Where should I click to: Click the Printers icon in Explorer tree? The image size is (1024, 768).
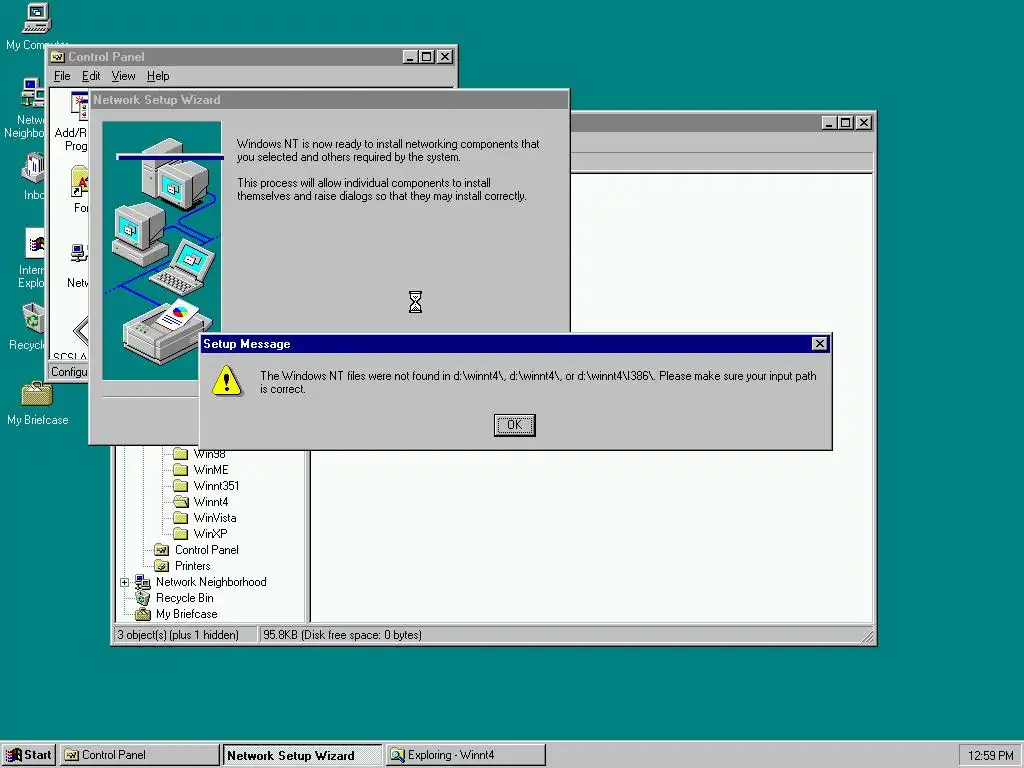pyautogui.click(x=161, y=566)
